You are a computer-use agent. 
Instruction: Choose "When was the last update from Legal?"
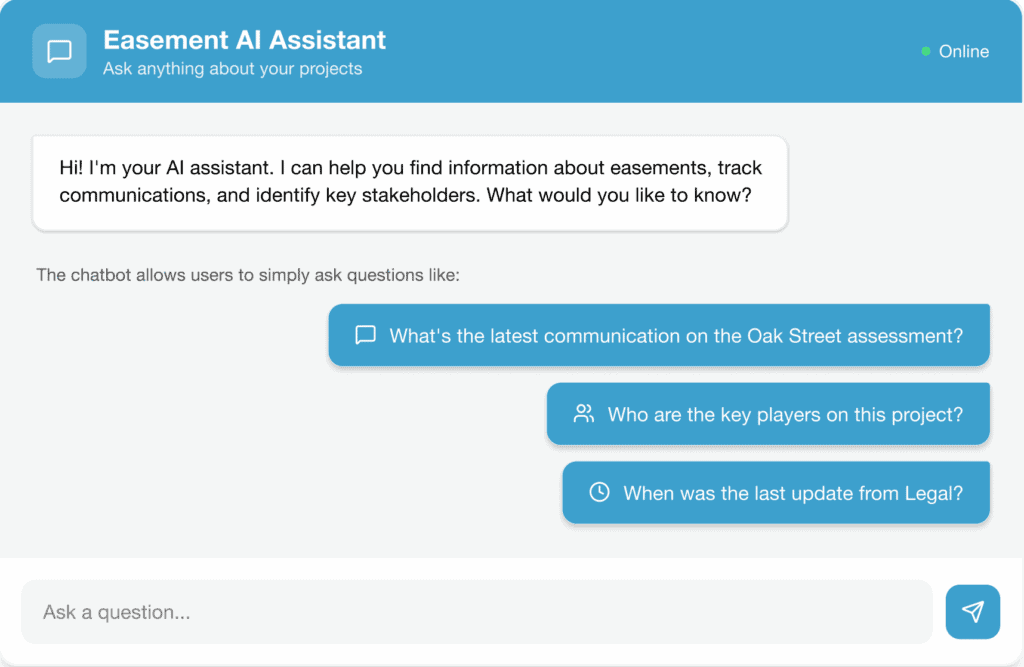[792, 492]
